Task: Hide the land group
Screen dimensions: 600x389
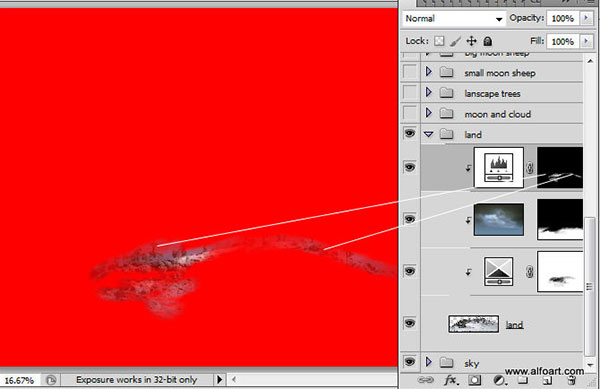Action: [x=410, y=133]
